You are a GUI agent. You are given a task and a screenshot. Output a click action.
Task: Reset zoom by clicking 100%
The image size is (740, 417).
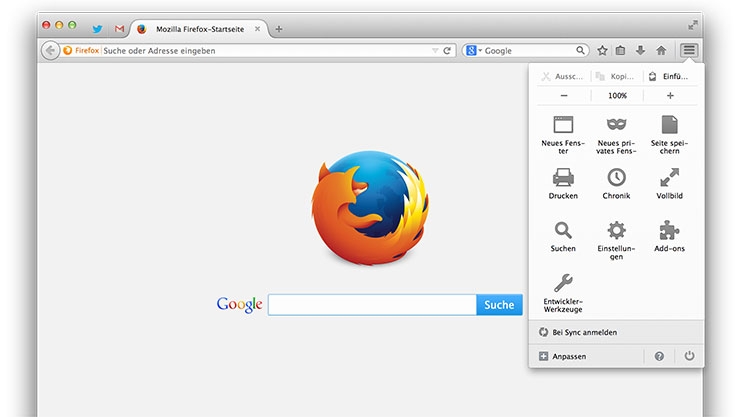(x=617, y=96)
